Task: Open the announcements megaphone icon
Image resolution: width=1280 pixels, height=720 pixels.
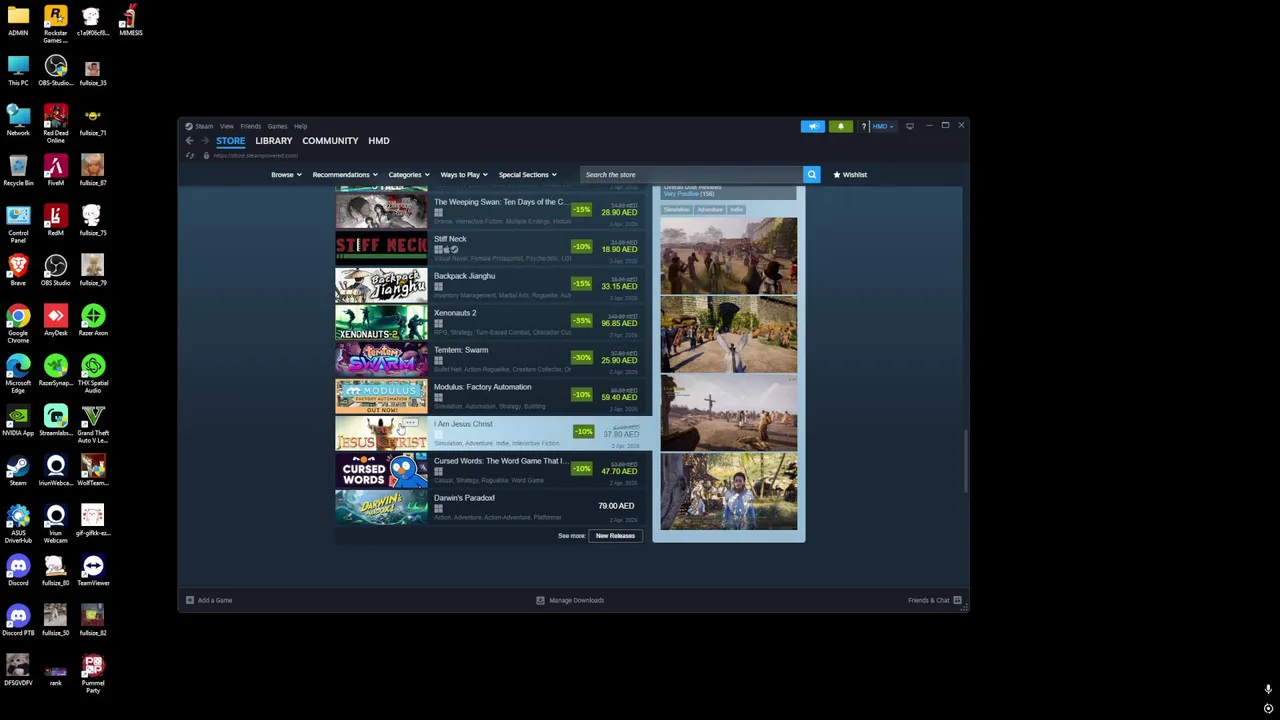Action: click(813, 126)
